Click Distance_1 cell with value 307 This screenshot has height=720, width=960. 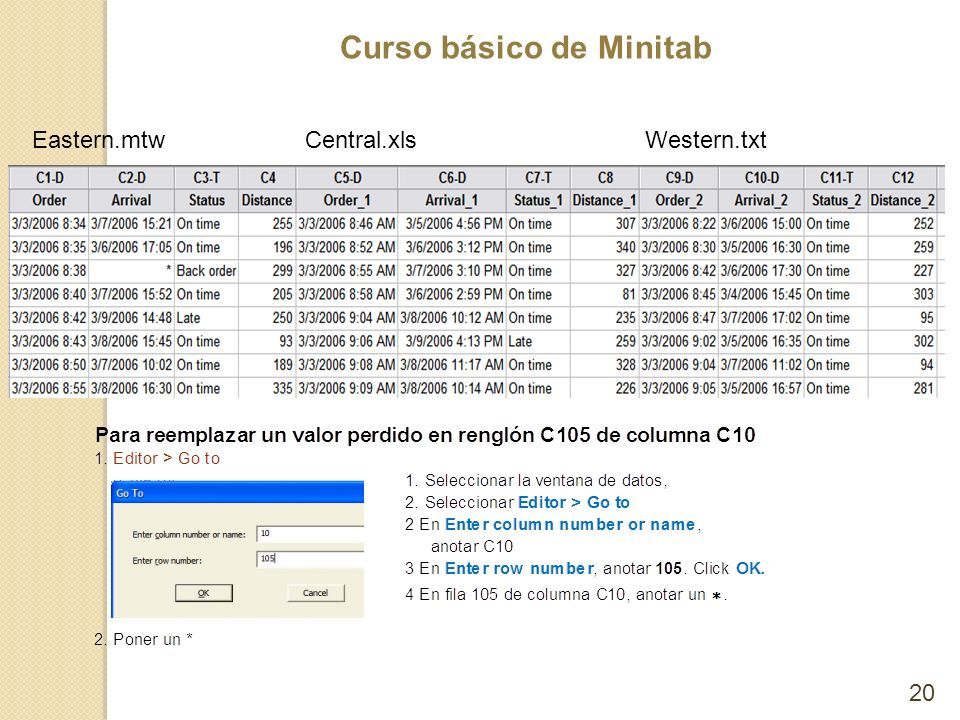(x=605, y=224)
